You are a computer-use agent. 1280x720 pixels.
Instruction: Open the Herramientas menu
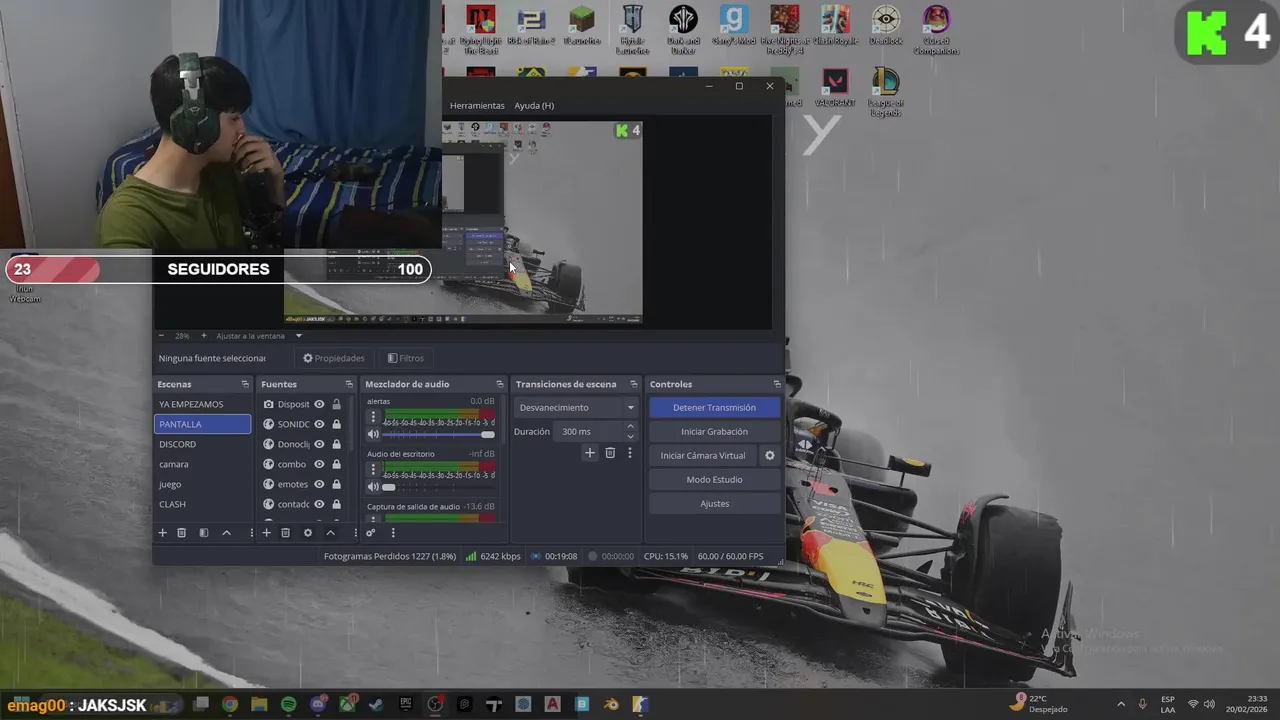(477, 106)
